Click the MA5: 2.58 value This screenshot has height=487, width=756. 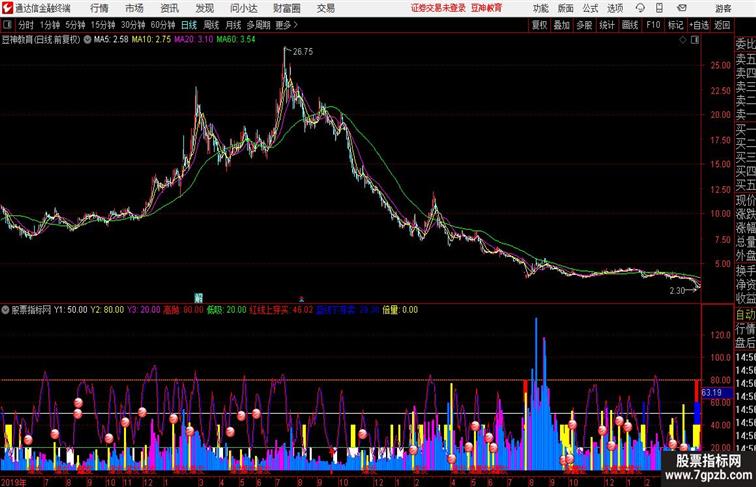pyautogui.click(x=111, y=40)
